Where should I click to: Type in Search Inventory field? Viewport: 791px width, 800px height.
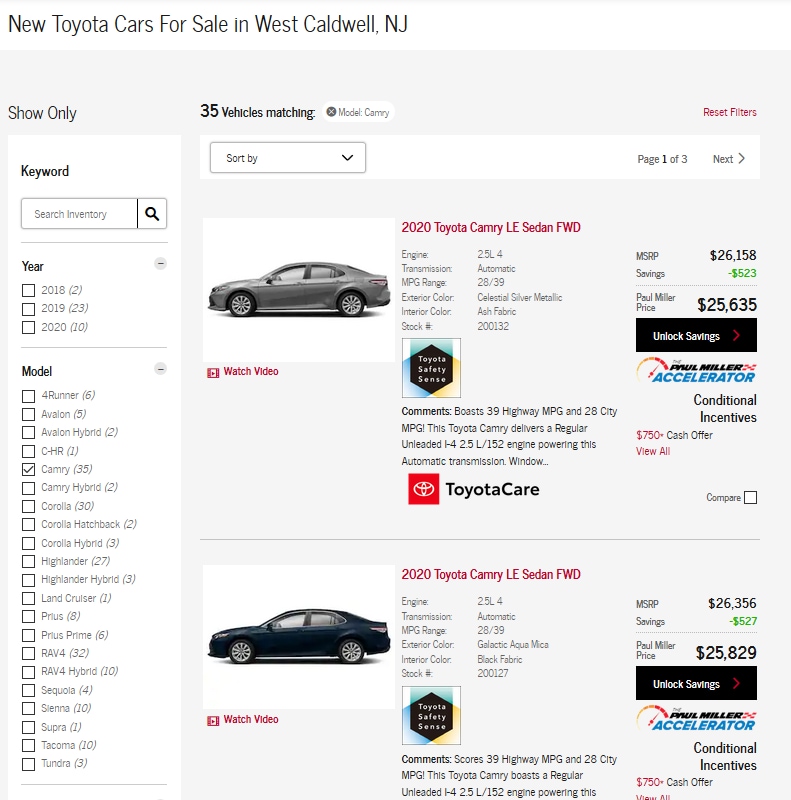tap(79, 214)
